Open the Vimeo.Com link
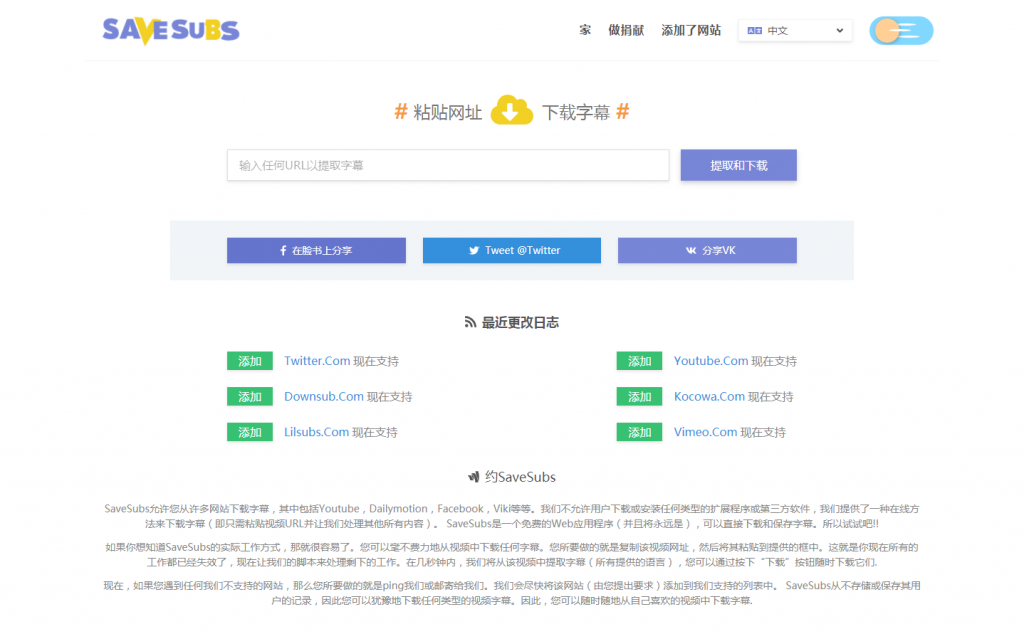1024x634 pixels. pyautogui.click(x=705, y=432)
